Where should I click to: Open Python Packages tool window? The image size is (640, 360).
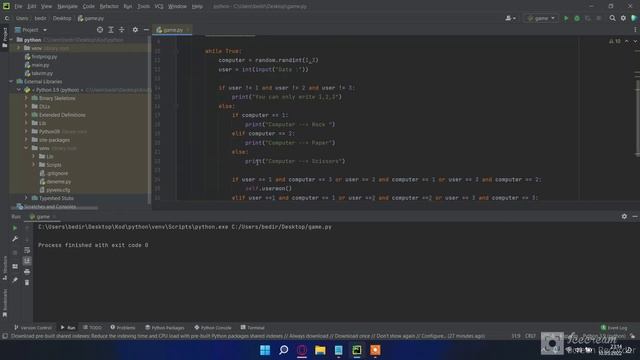coord(165,328)
